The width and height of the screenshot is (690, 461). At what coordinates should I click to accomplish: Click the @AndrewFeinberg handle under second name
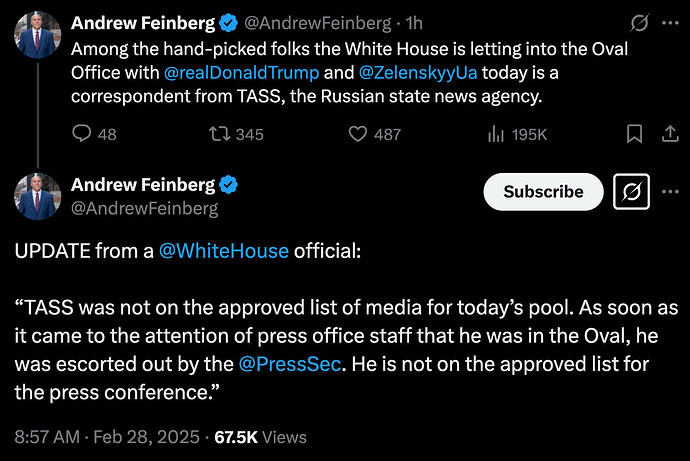(x=144, y=209)
